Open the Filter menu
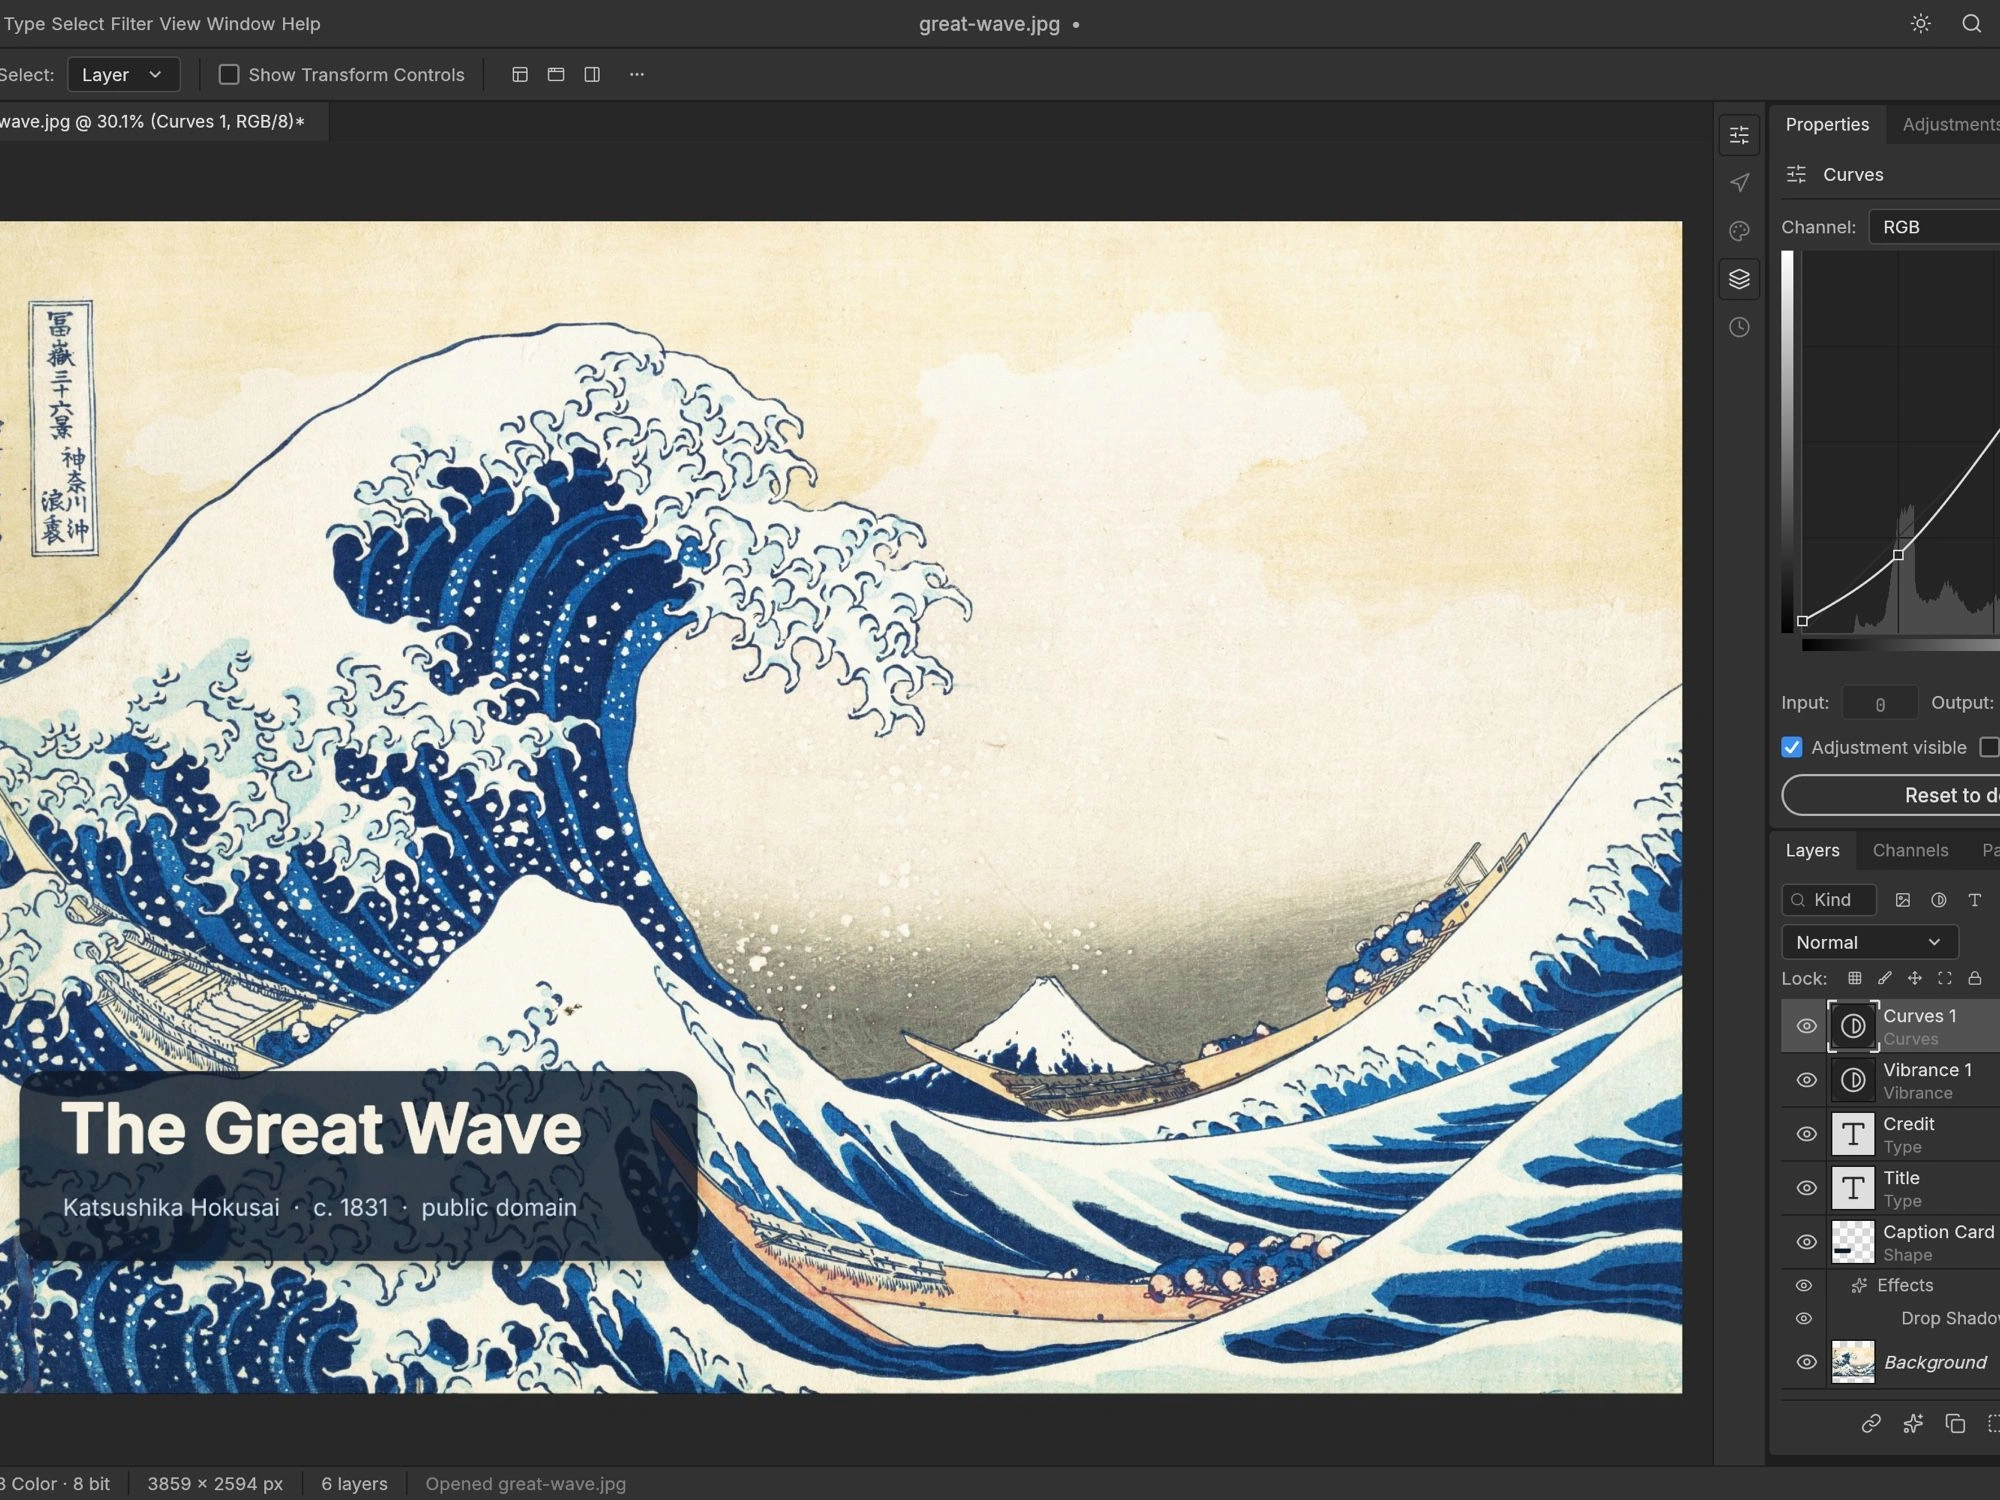 coord(131,24)
